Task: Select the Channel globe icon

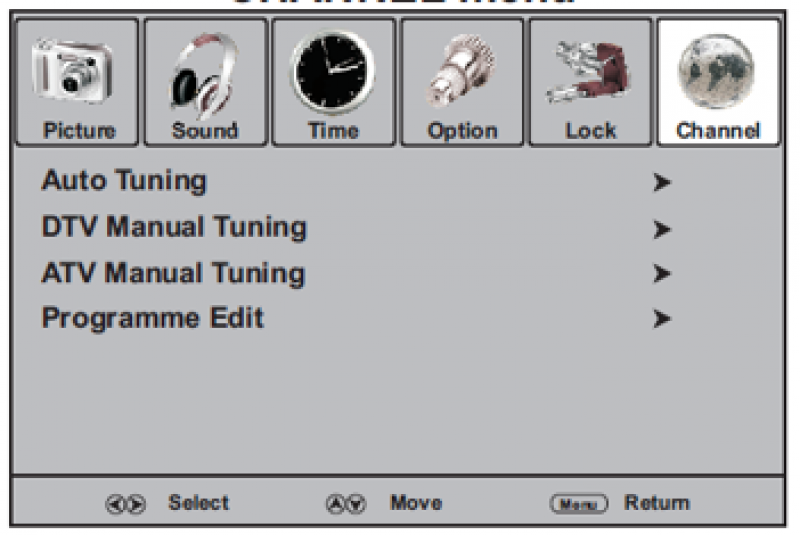Action: pos(716,71)
